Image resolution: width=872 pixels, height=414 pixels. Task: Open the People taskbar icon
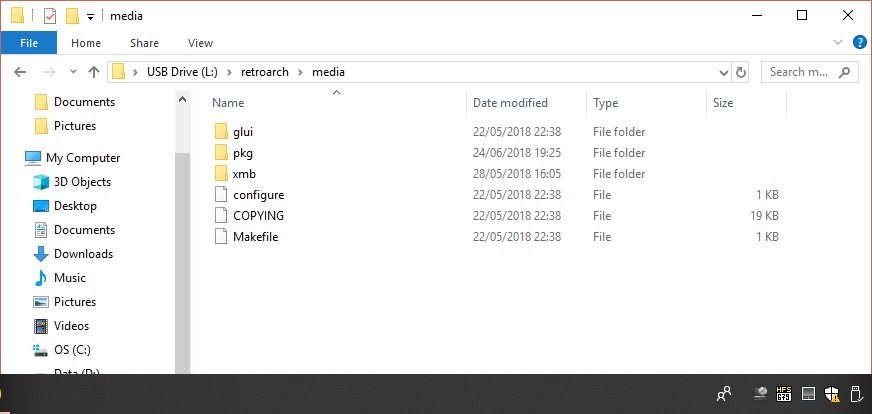724,394
